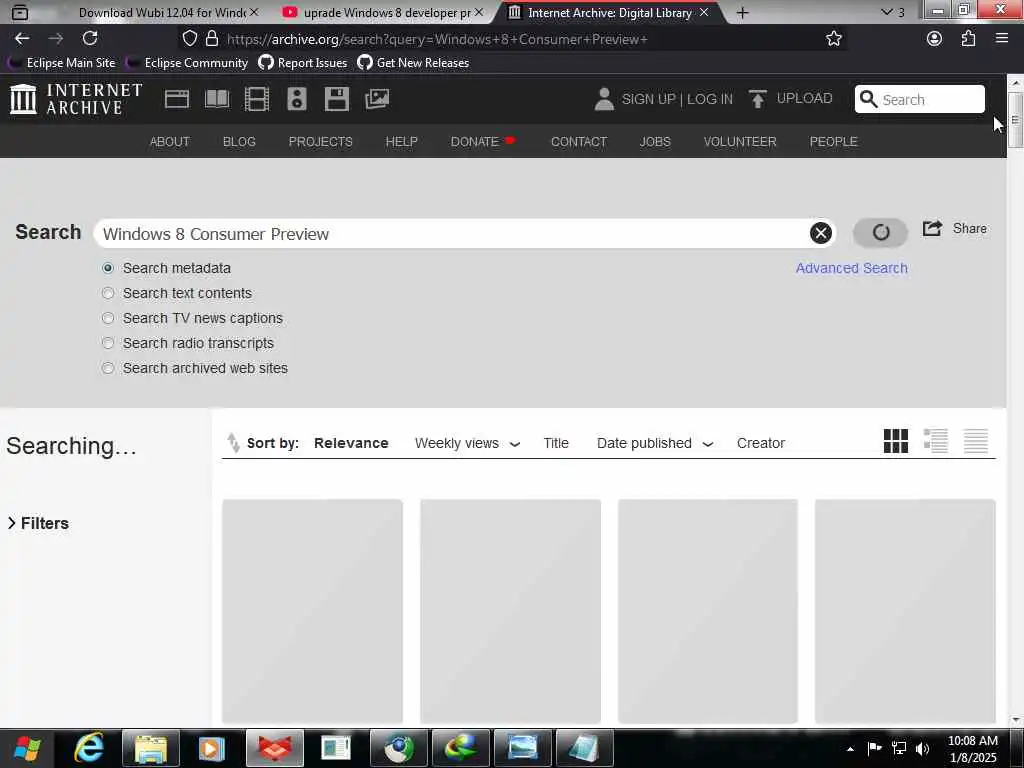Click the Share icon
This screenshot has width=1024, height=768.
[x=933, y=229]
